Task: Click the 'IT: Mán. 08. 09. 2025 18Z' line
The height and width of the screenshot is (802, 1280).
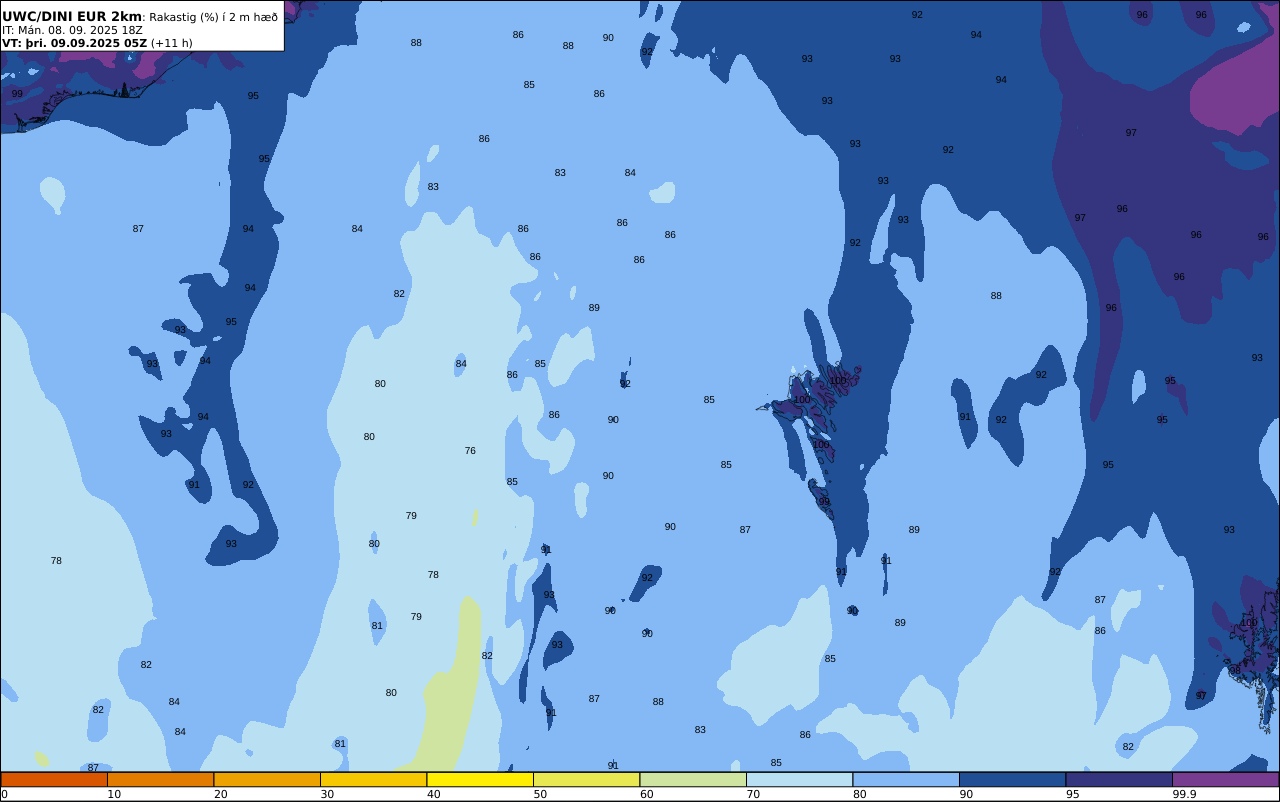Action: [72, 30]
